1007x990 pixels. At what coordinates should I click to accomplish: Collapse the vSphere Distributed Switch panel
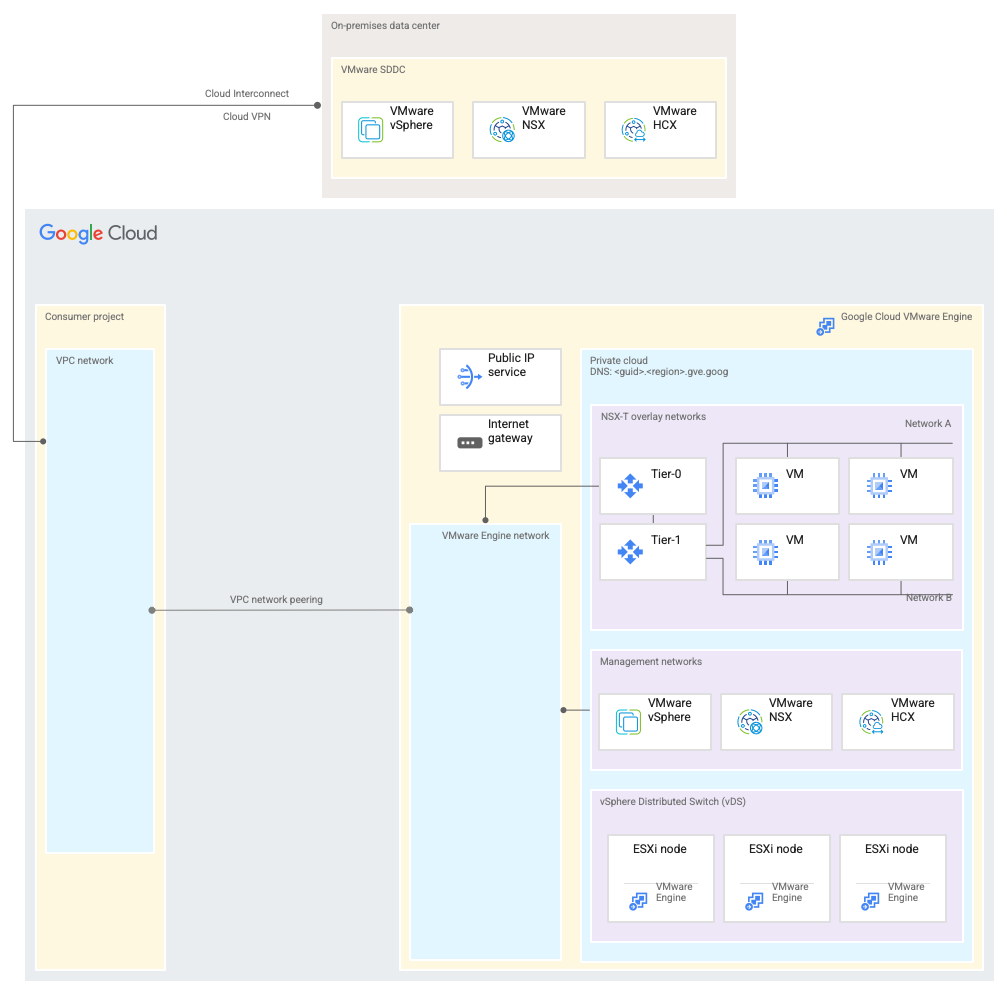tap(673, 801)
